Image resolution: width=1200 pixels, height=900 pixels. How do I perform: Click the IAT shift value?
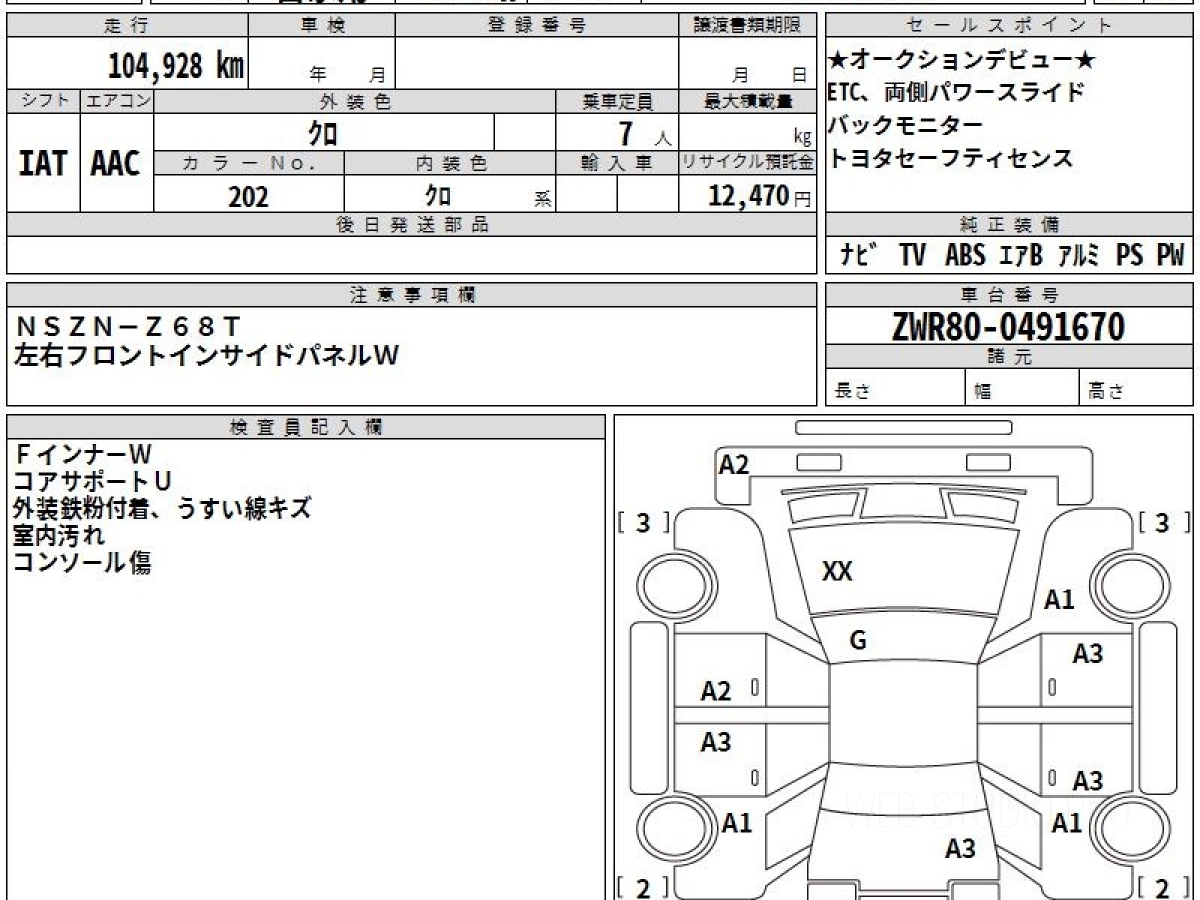click(43, 164)
